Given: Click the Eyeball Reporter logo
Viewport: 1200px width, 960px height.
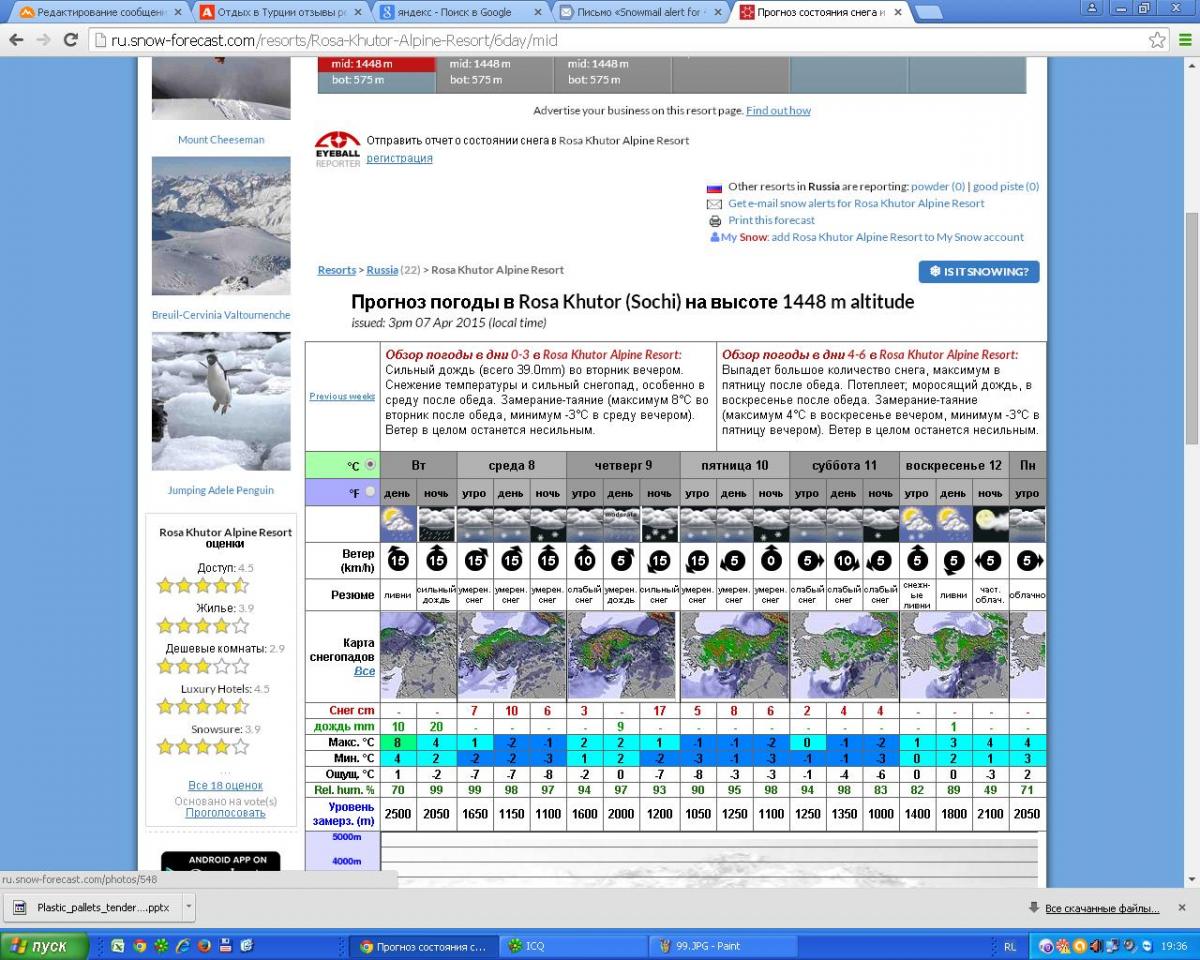Looking at the screenshot, I should coord(338,149).
